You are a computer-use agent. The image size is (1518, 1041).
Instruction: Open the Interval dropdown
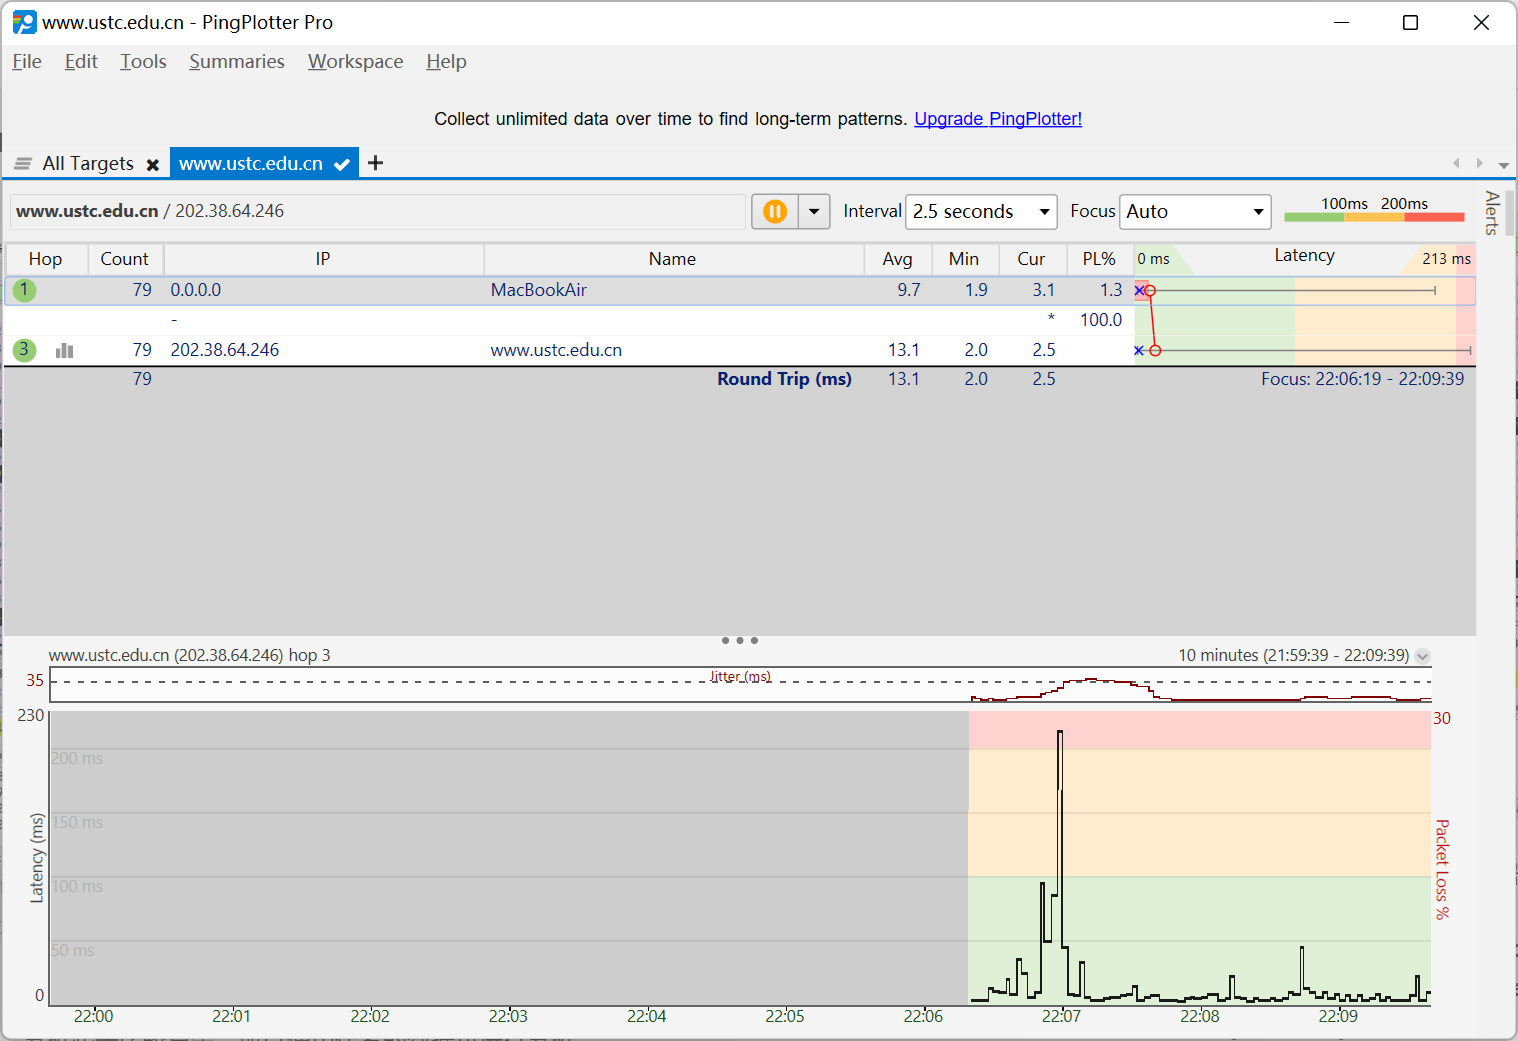click(x=980, y=211)
